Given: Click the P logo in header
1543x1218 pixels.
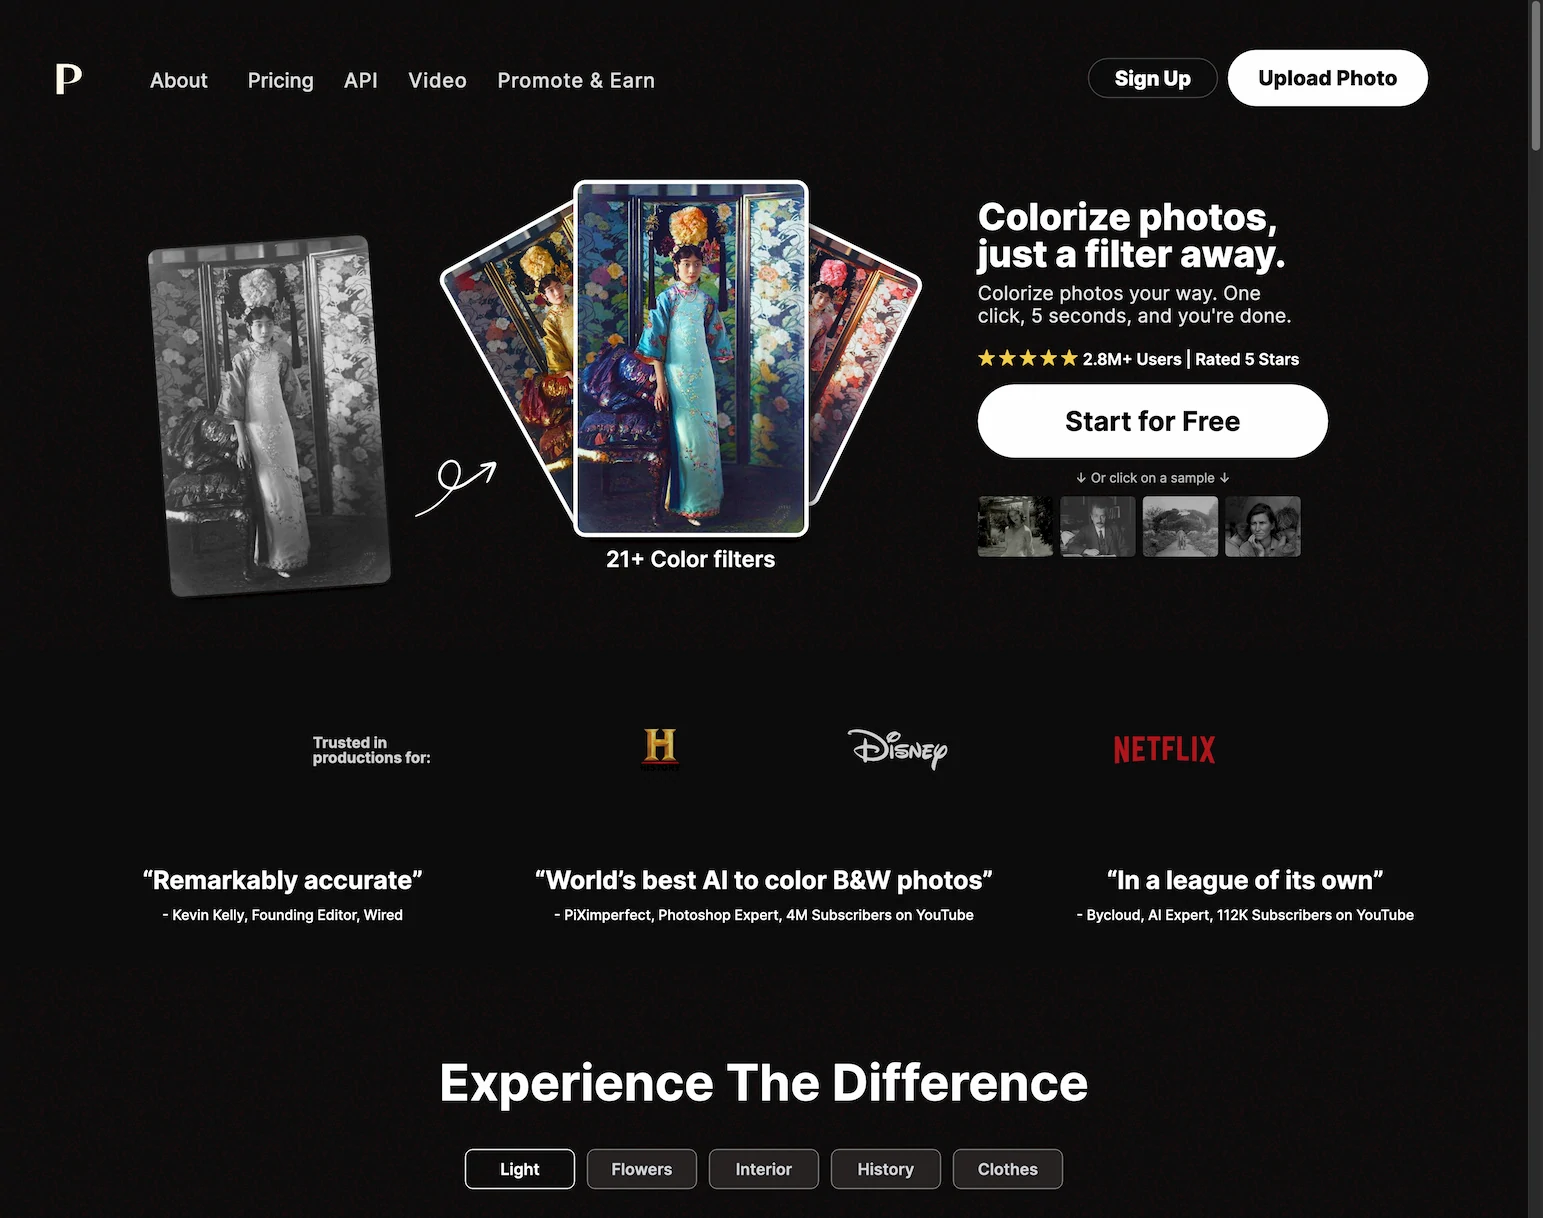Looking at the screenshot, I should point(68,79).
